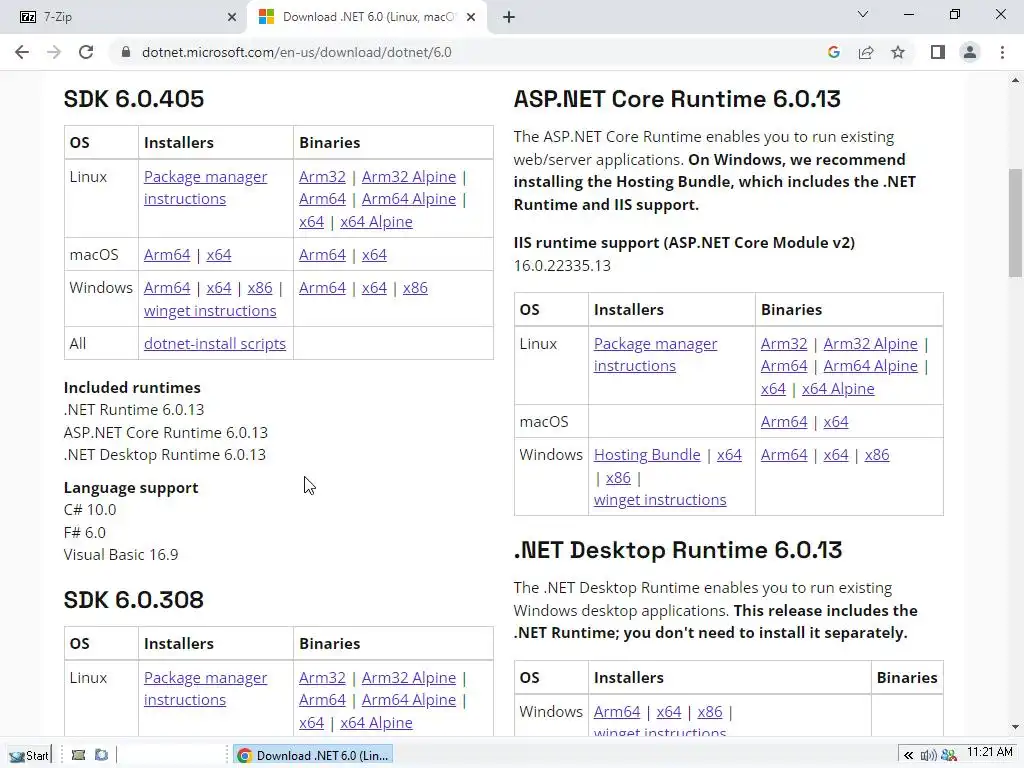Click the taskbar volume speaker icon
This screenshot has height=768, width=1024.
pos(926,755)
